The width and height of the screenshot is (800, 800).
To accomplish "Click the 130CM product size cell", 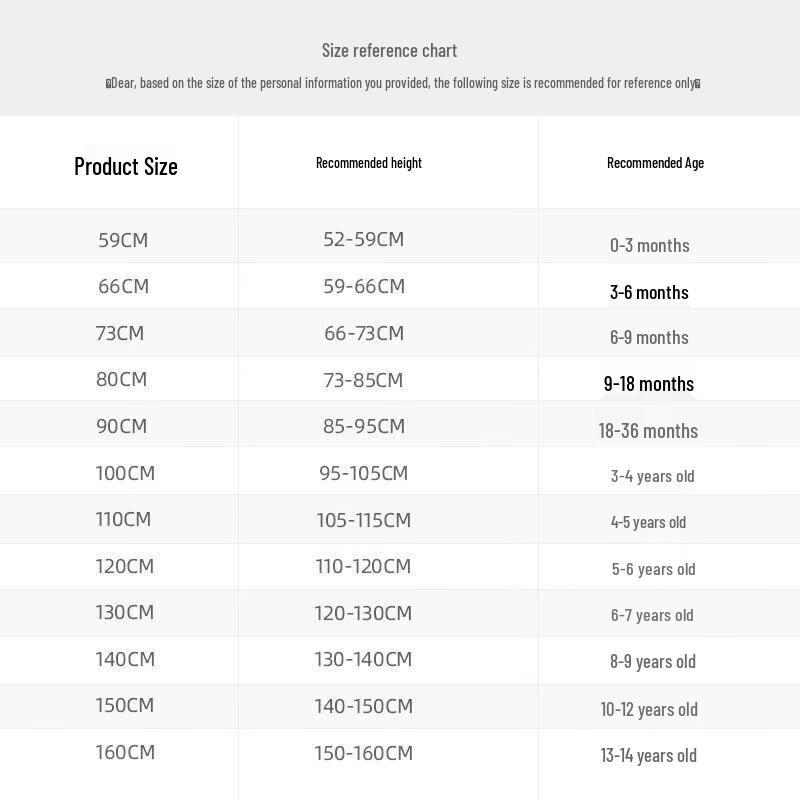I will pyautogui.click(x=124, y=612).
